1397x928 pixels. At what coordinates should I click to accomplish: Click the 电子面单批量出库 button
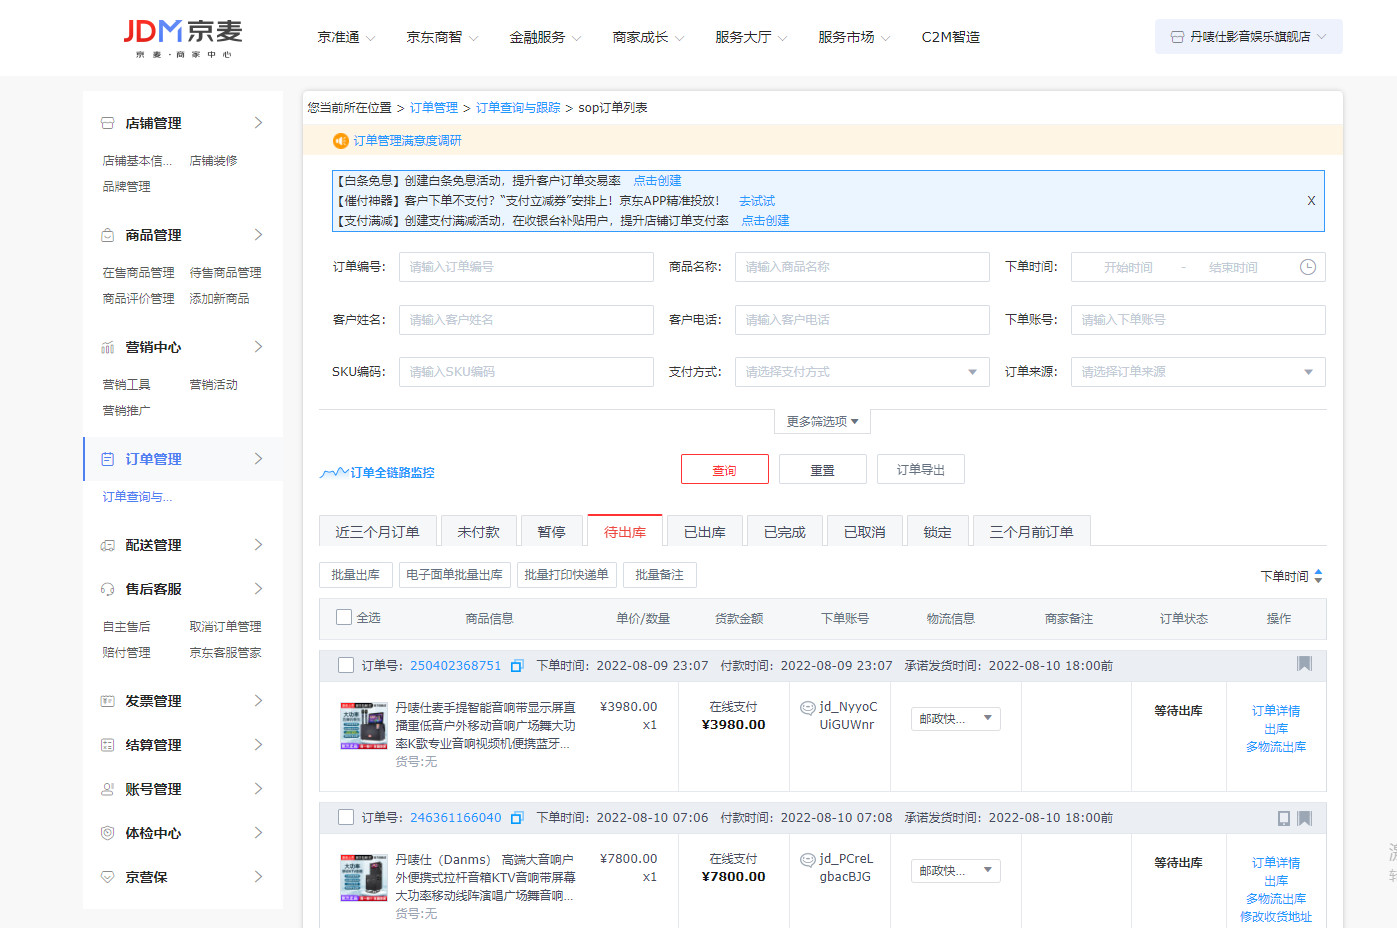coord(454,575)
